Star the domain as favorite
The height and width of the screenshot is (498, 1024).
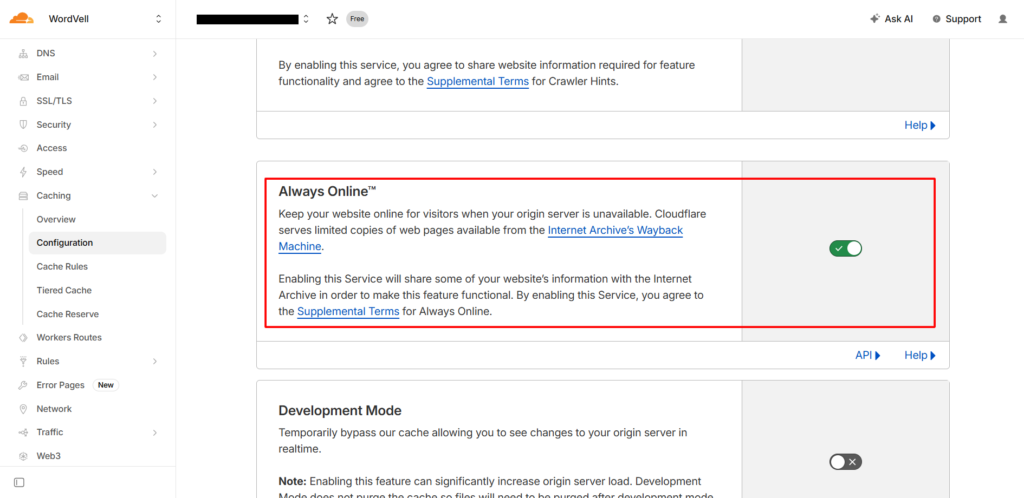[332, 19]
